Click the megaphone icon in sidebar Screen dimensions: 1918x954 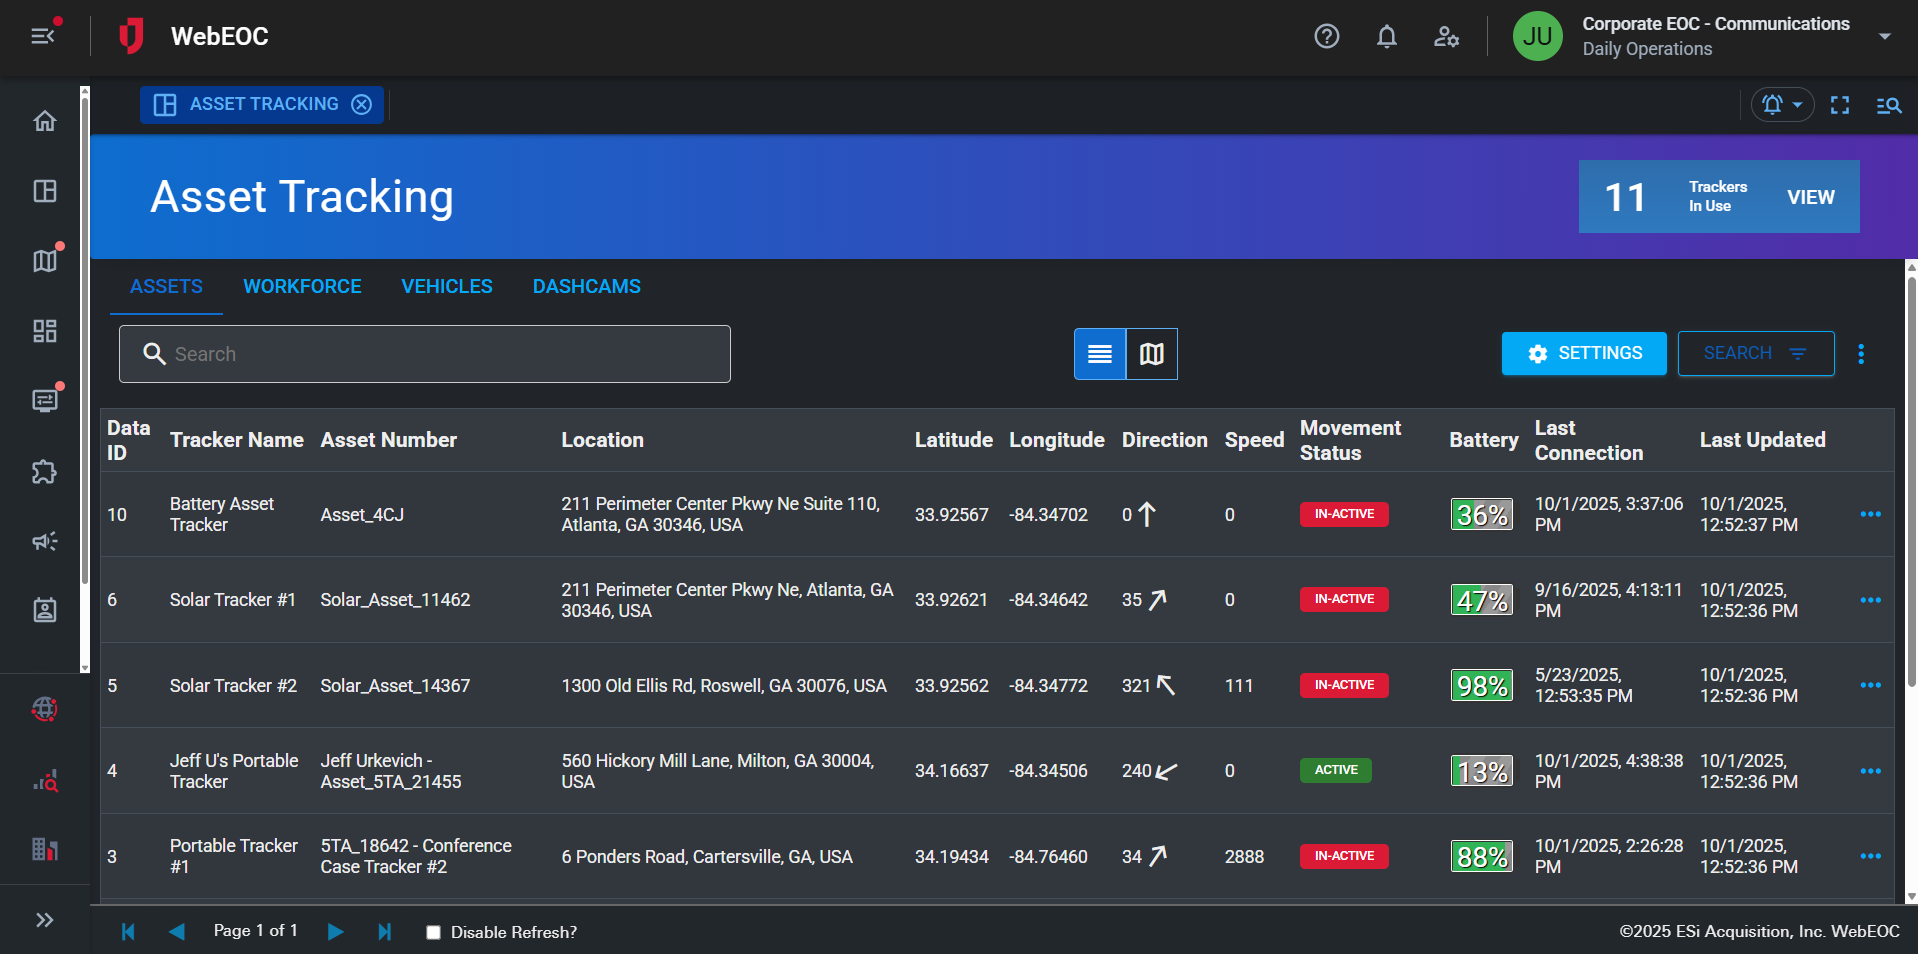tap(45, 541)
